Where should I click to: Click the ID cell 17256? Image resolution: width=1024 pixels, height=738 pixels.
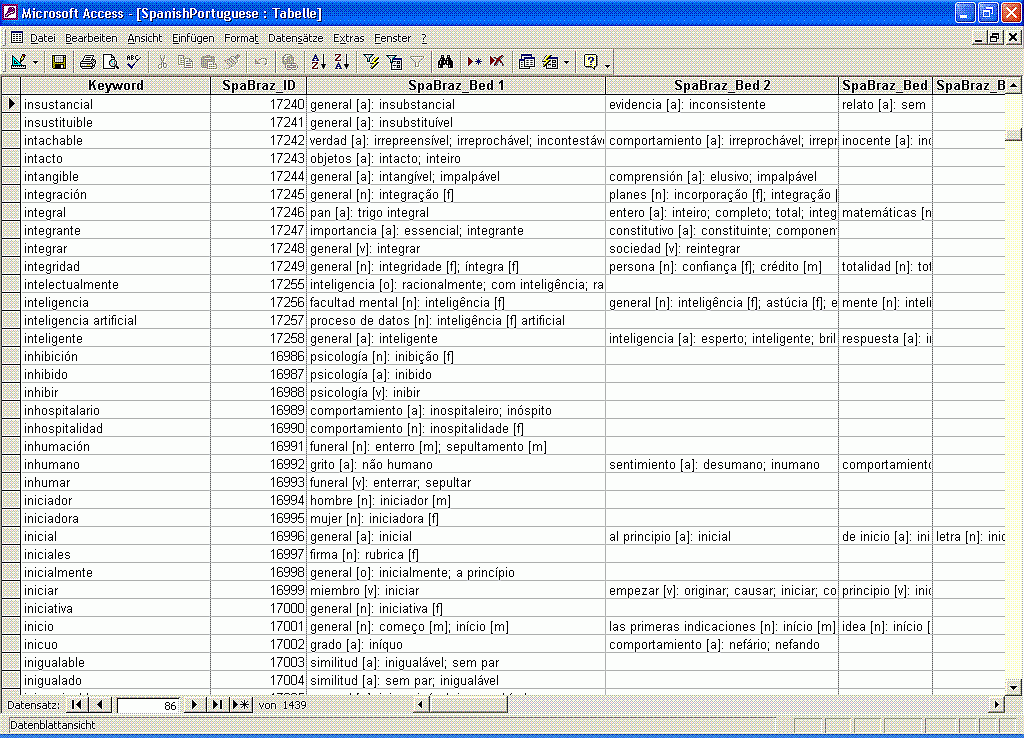259,302
